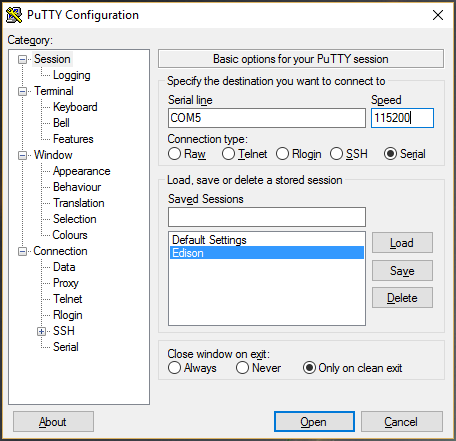Open the Session category
456x441 pixels.
click(x=52, y=59)
